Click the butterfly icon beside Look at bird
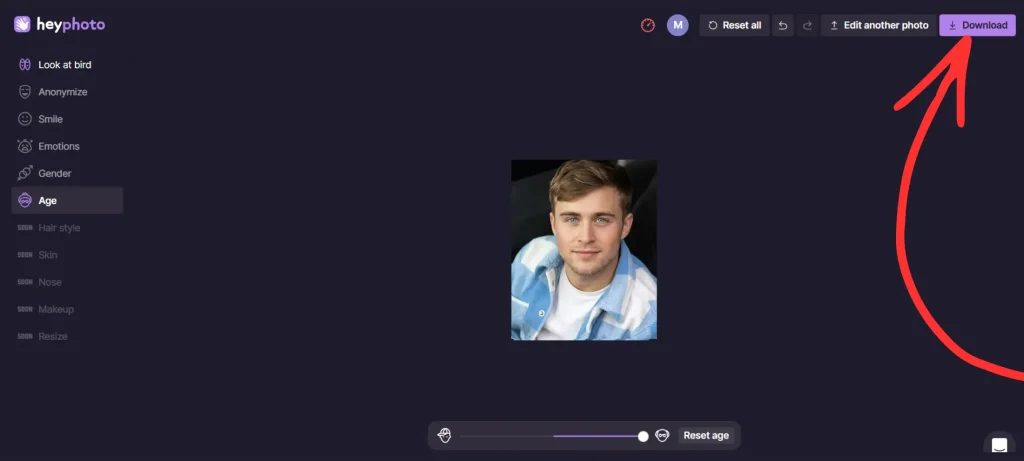Screen dimensions: 1024x461 pyautogui.click(x=25, y=65)
